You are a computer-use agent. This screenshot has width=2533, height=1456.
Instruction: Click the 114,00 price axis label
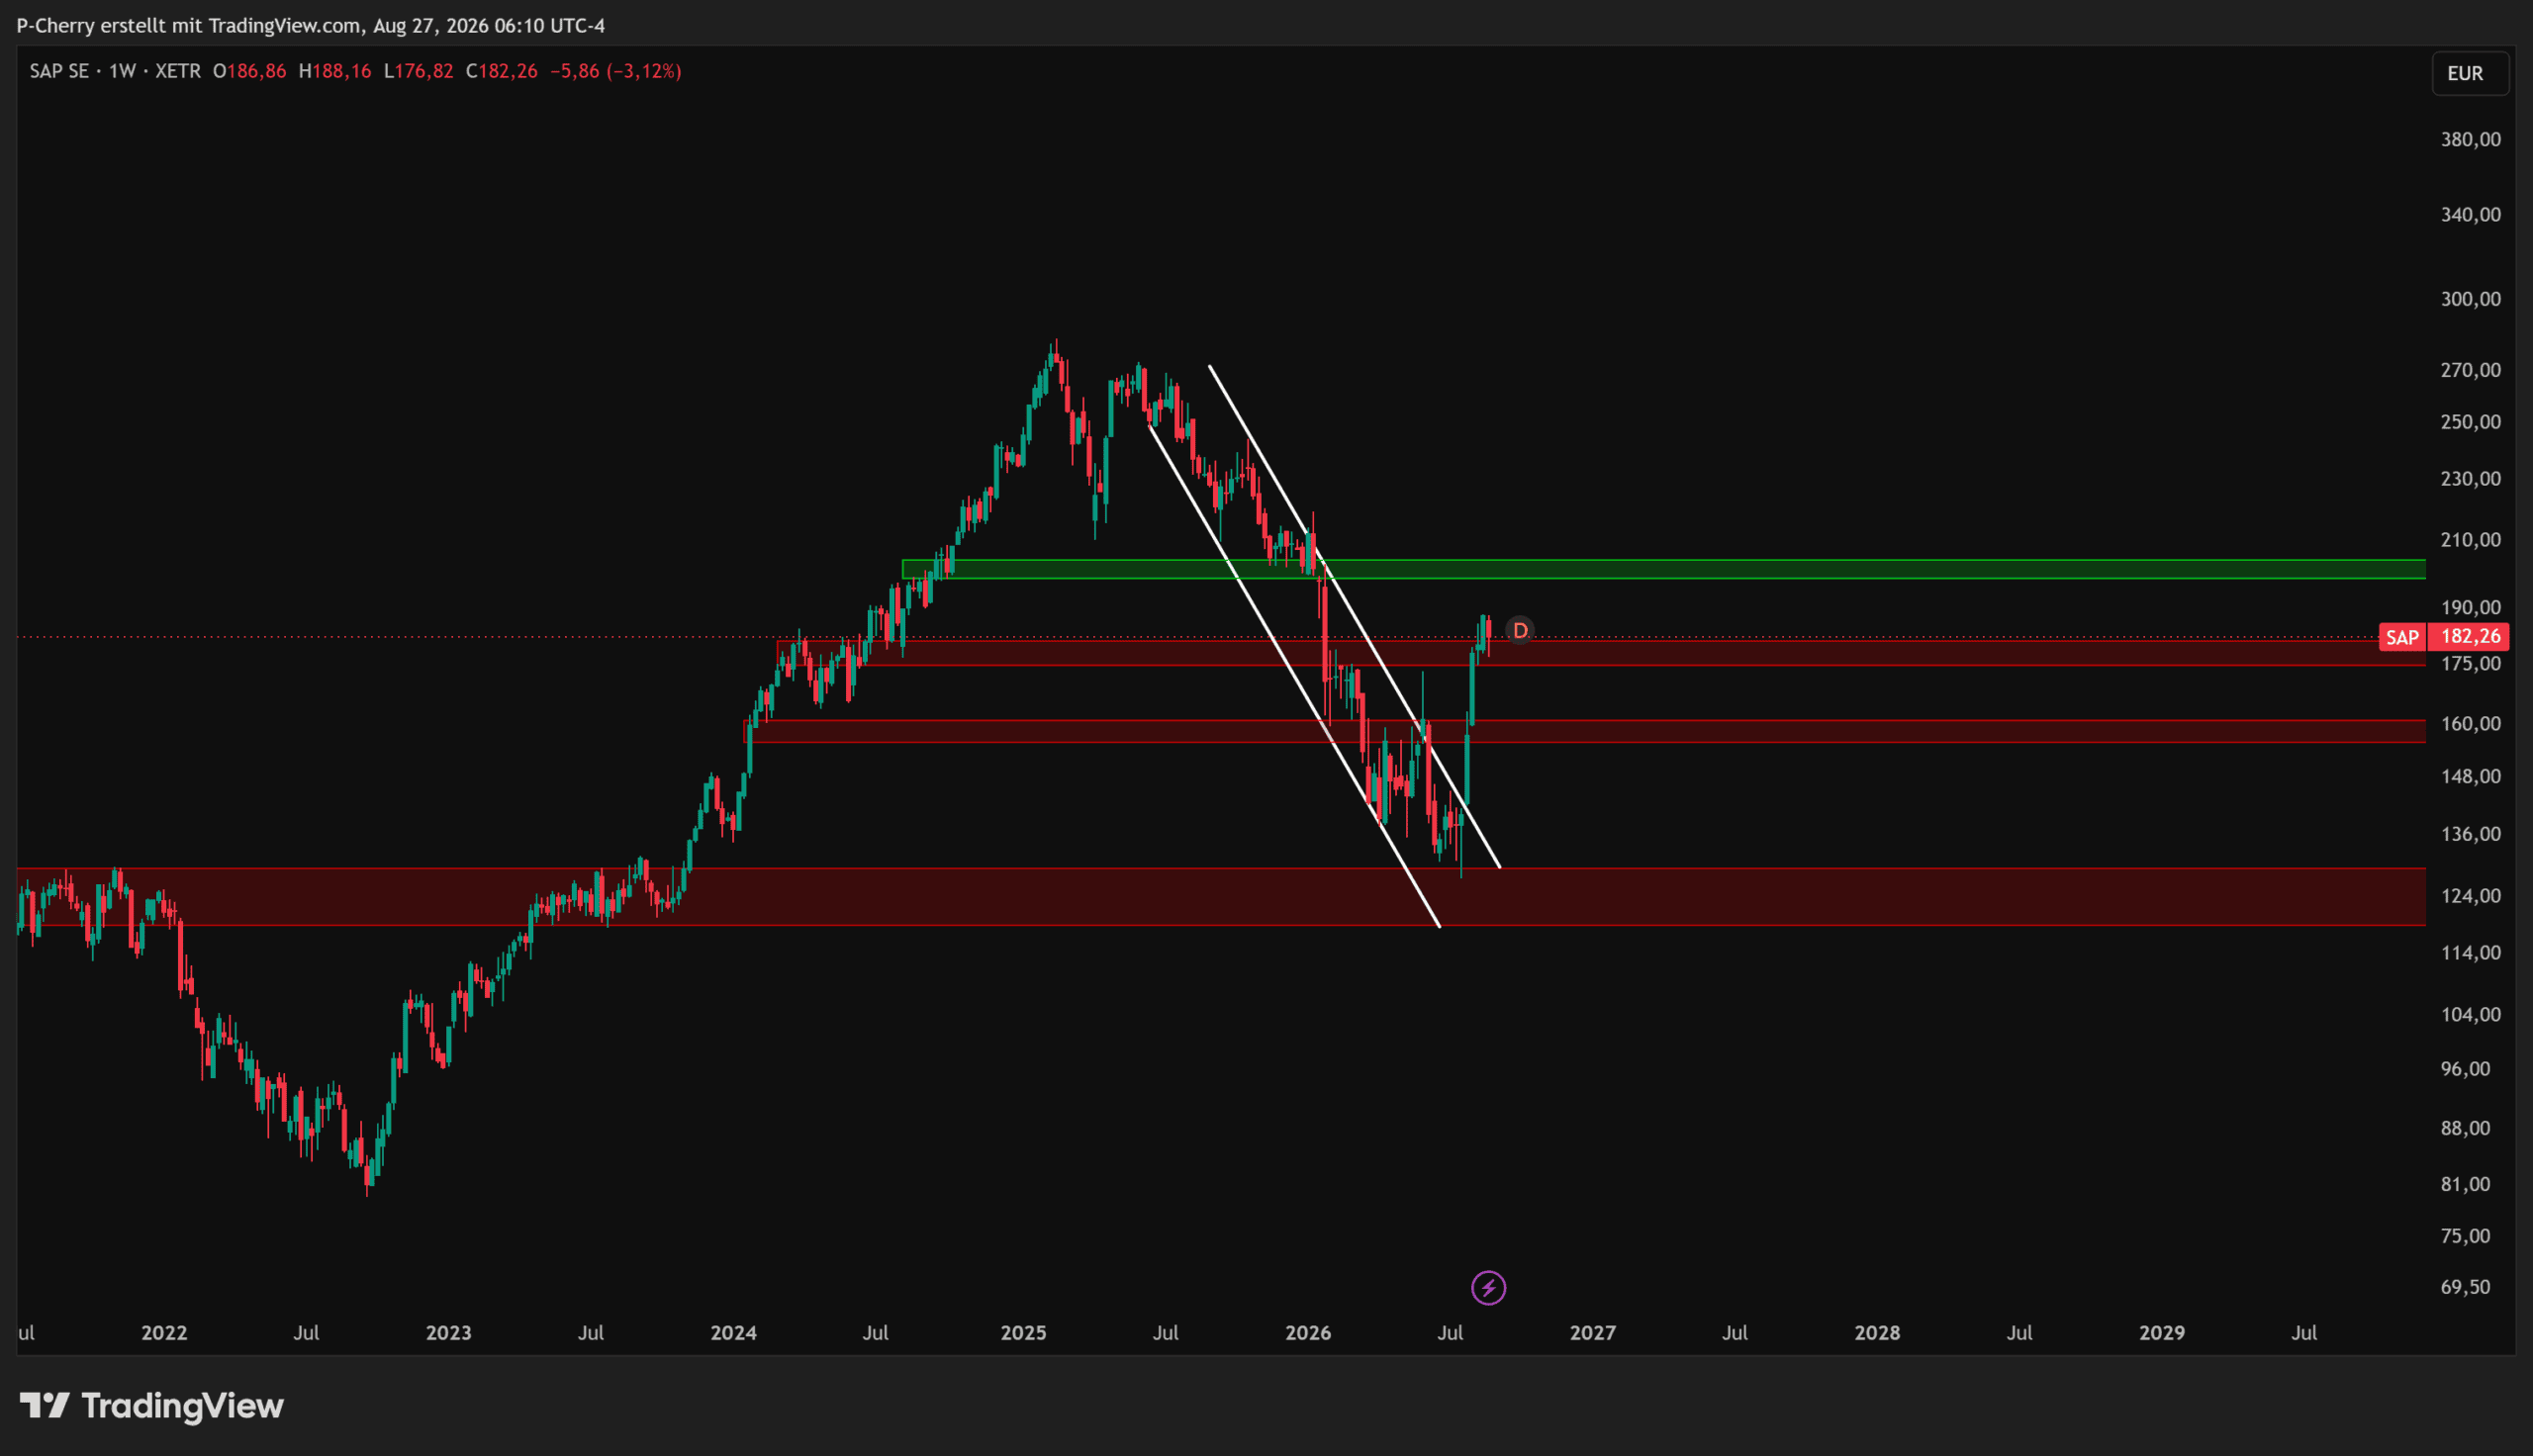coord(2470,953)
